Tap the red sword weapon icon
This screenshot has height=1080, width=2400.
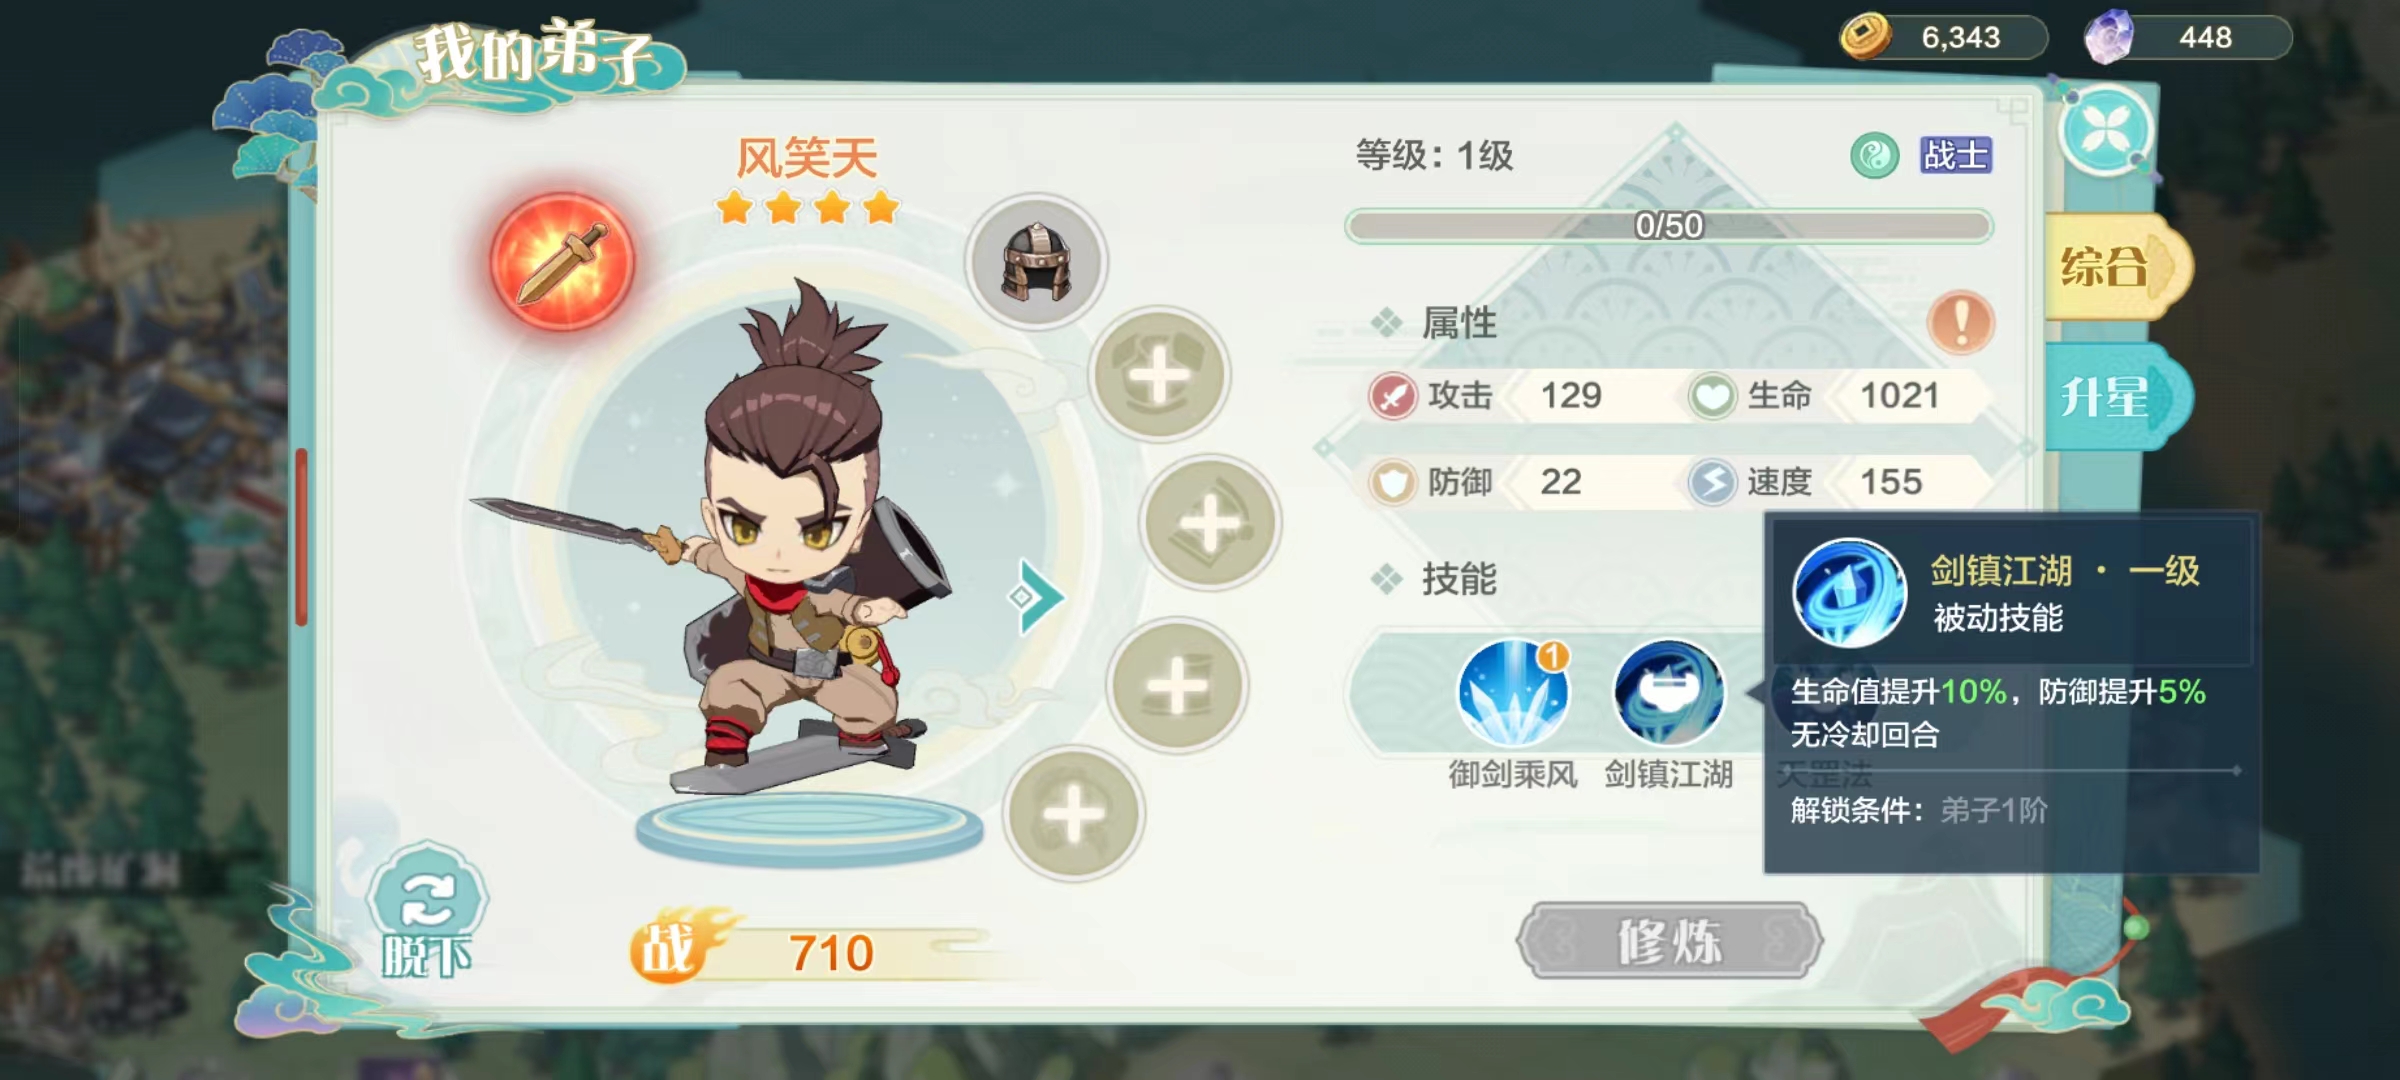[x=562, y=262]
